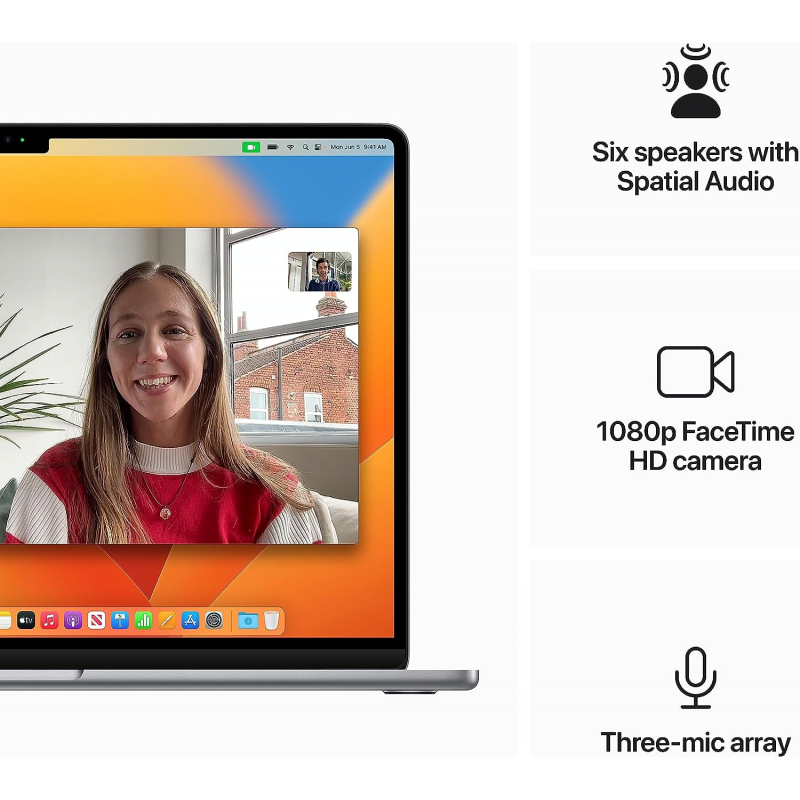Click the date and time in menu bar

click(x=358, y=147)
